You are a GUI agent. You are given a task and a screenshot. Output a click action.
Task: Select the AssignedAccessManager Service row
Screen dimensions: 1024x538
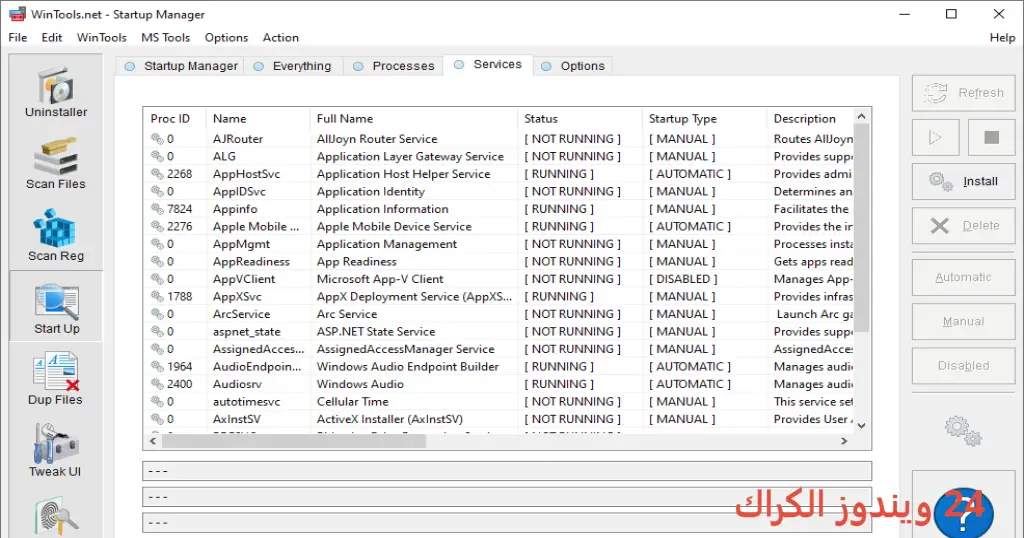click(498, 349)
